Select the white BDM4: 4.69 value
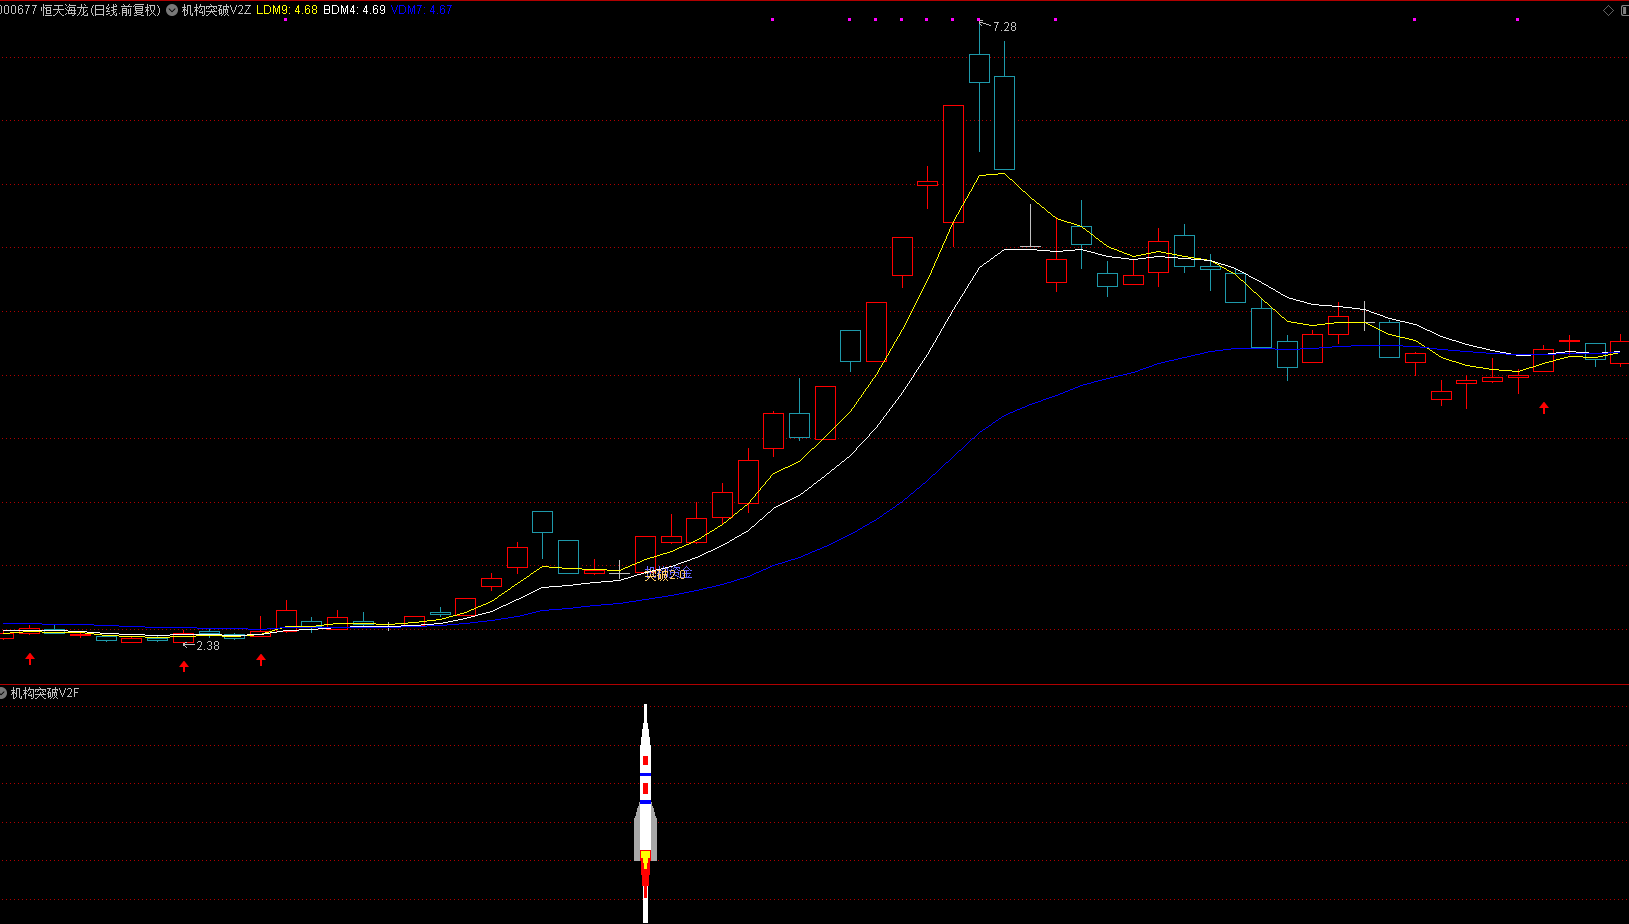1629x924 pixels. pos(354,10)
